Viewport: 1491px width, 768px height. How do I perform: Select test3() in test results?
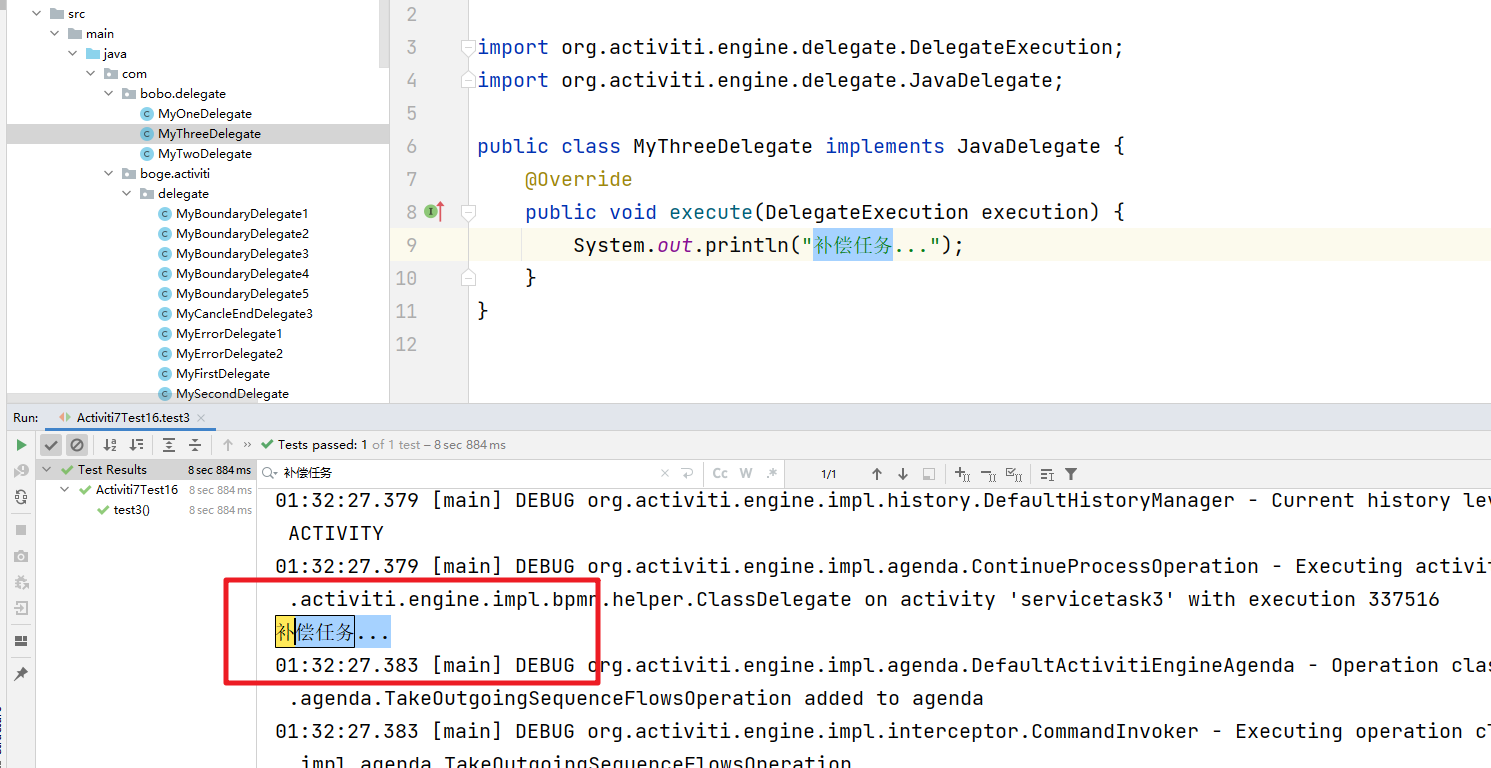coord(131,510)
